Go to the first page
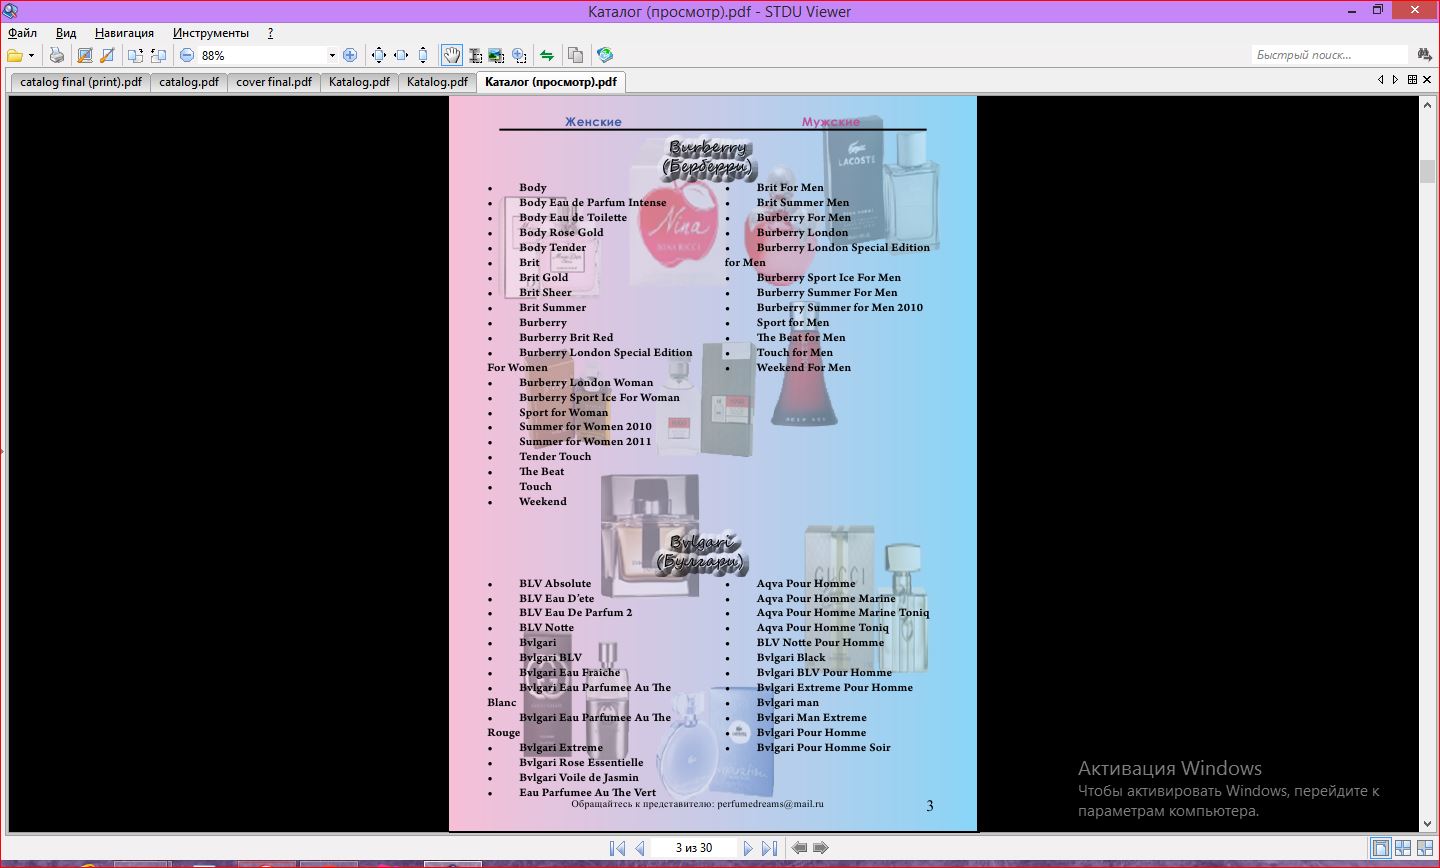 (618, 848)
